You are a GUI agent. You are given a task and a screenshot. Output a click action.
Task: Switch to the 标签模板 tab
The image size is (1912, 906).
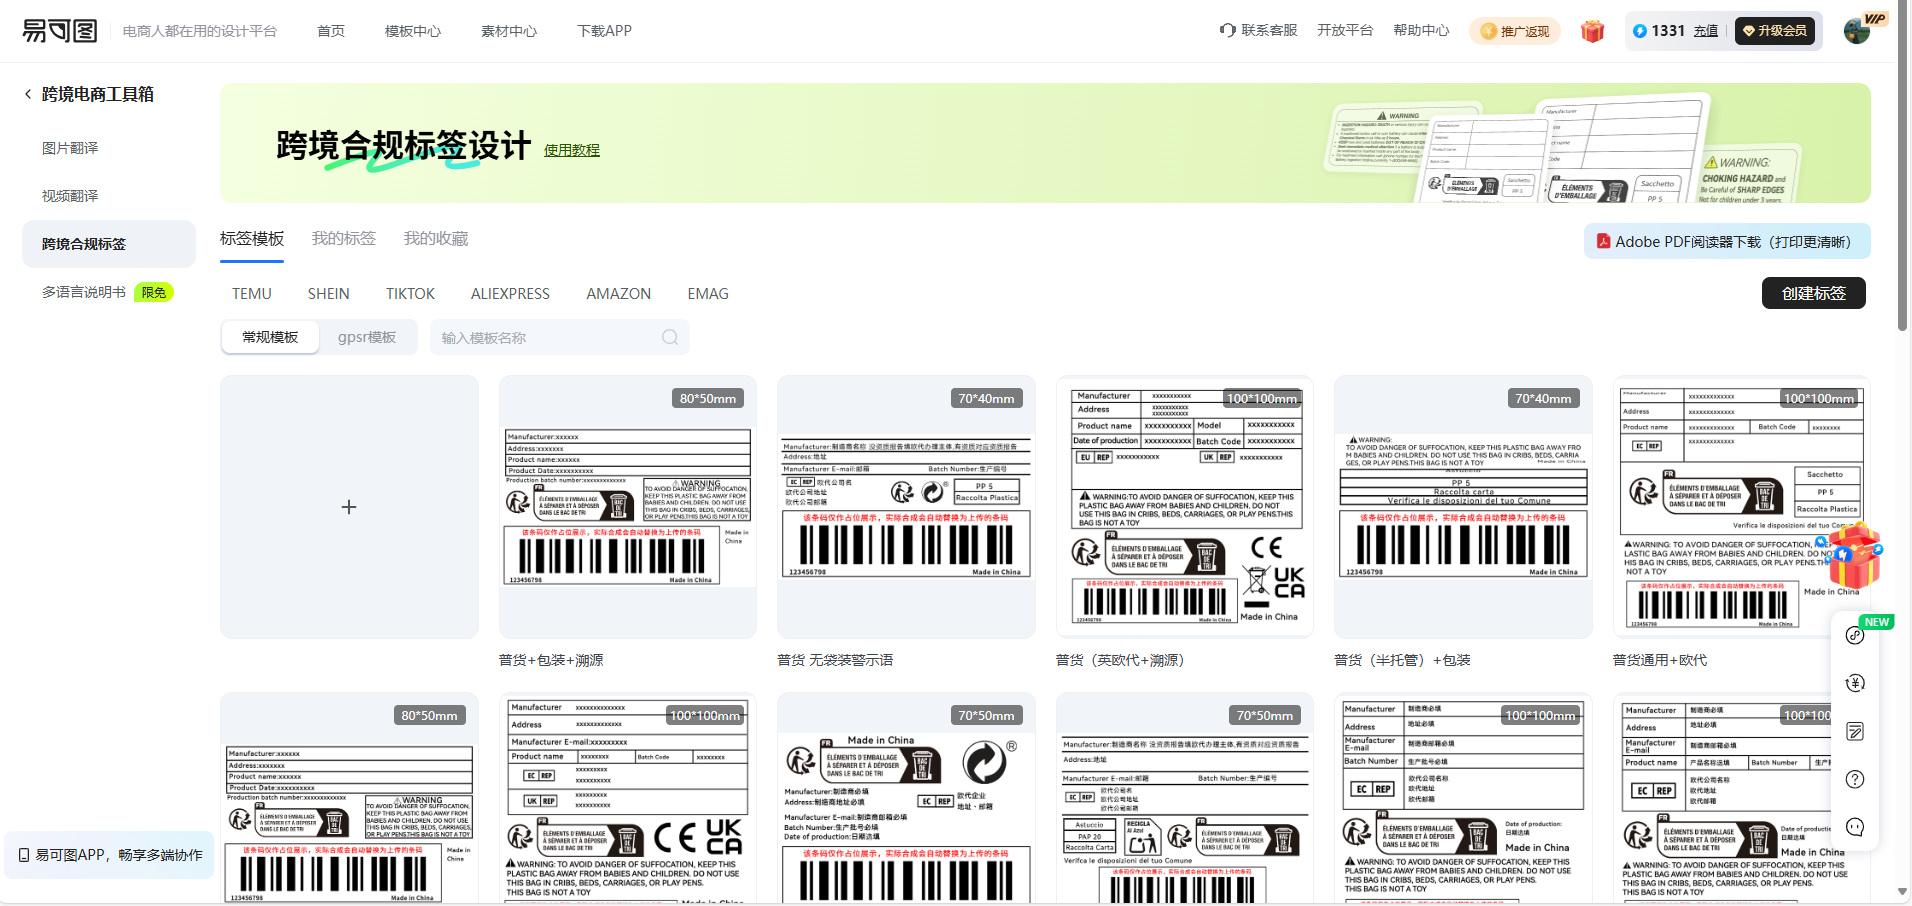(252, 238)
